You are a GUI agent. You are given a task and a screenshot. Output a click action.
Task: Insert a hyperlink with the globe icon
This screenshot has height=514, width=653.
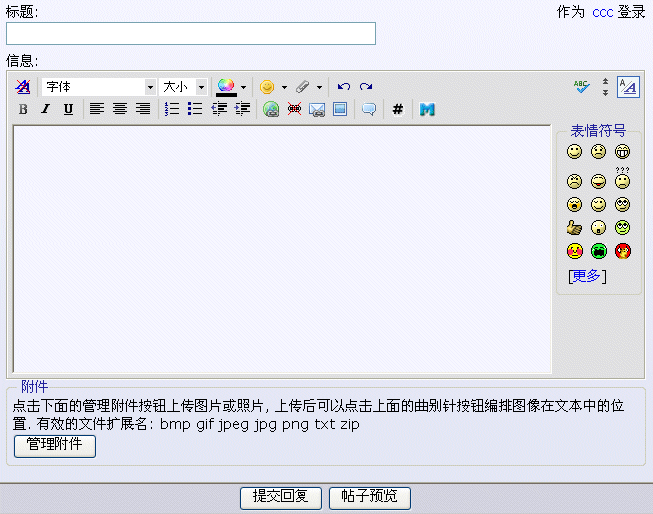[271, 109]
